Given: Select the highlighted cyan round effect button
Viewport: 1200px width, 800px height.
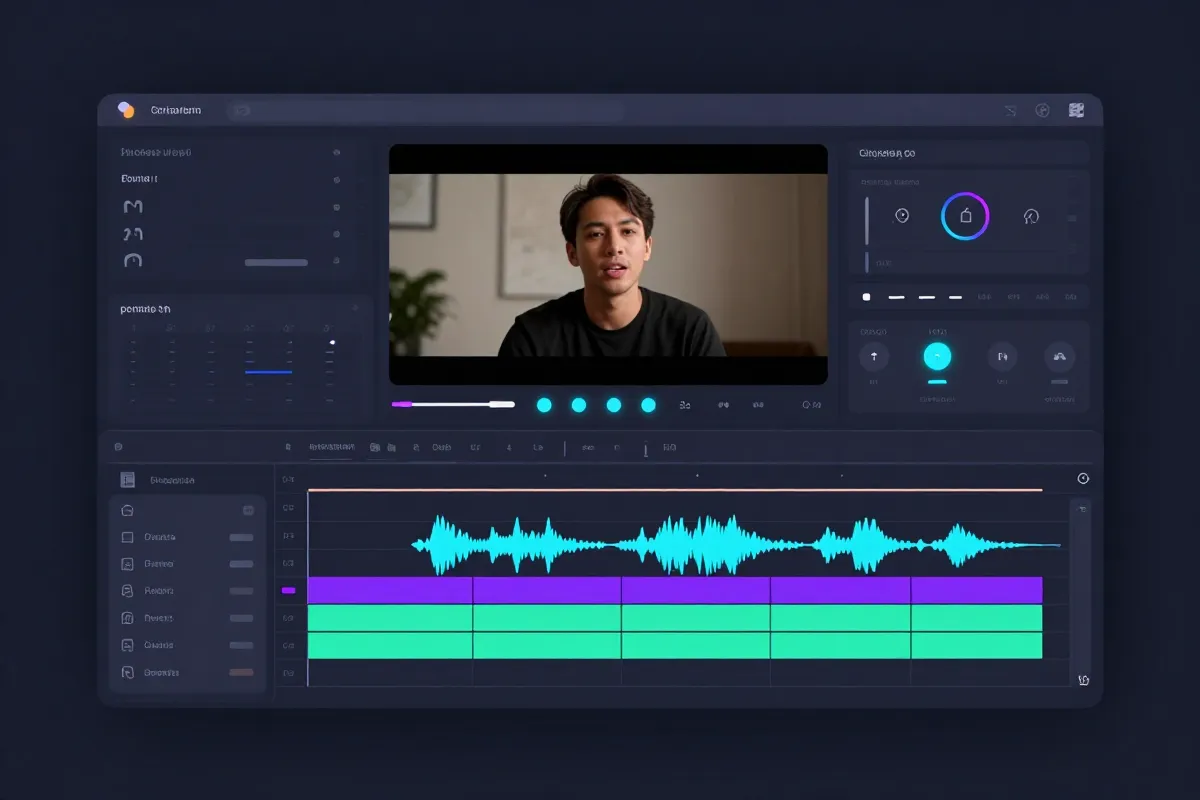Looking at the screenshot, I should pyautogui.click(x=937, y=356).
